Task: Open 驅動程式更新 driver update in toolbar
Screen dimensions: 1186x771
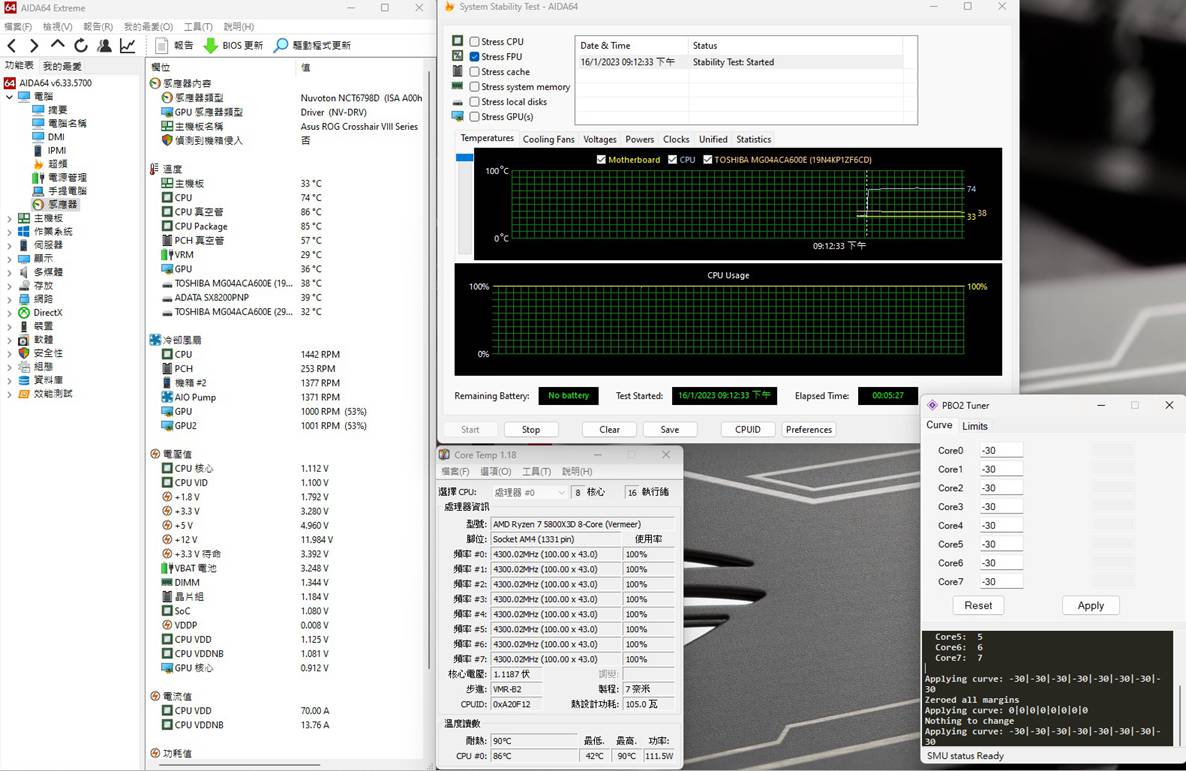Action: point(312,45)
